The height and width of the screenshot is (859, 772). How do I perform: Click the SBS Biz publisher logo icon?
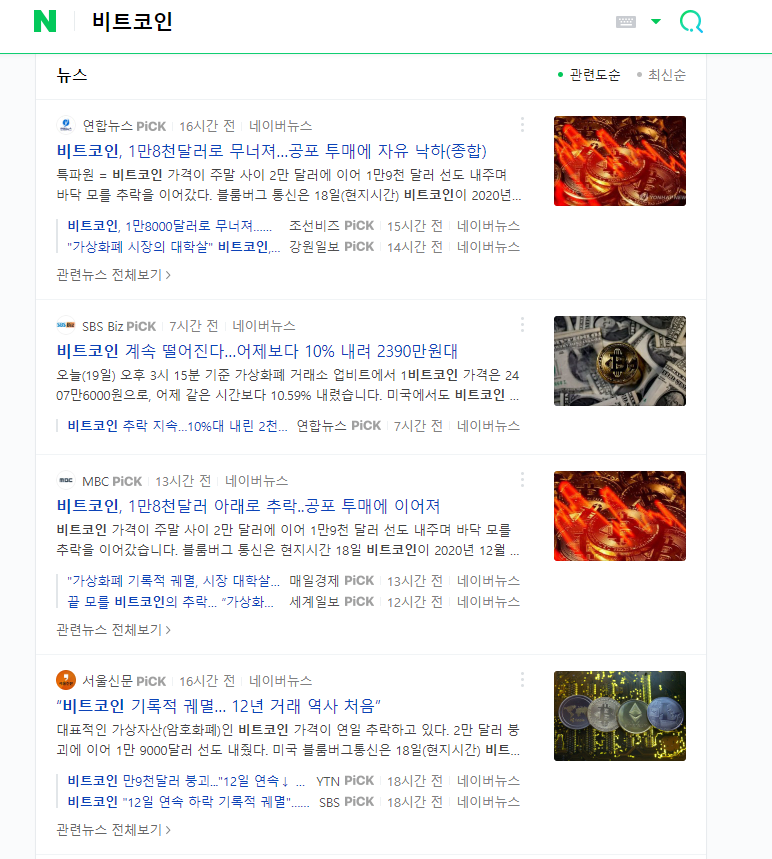[66, 325]
